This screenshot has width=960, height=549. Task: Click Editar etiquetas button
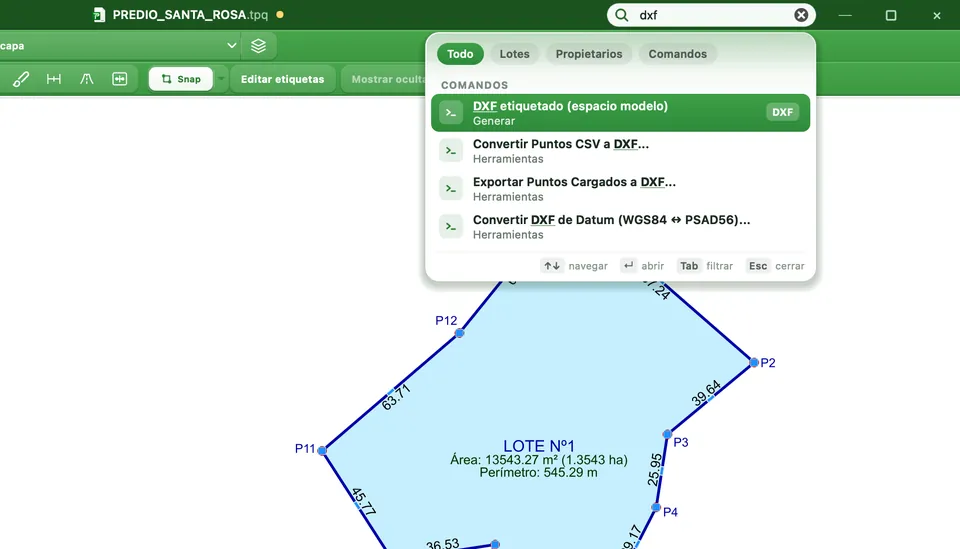(282, 79)
